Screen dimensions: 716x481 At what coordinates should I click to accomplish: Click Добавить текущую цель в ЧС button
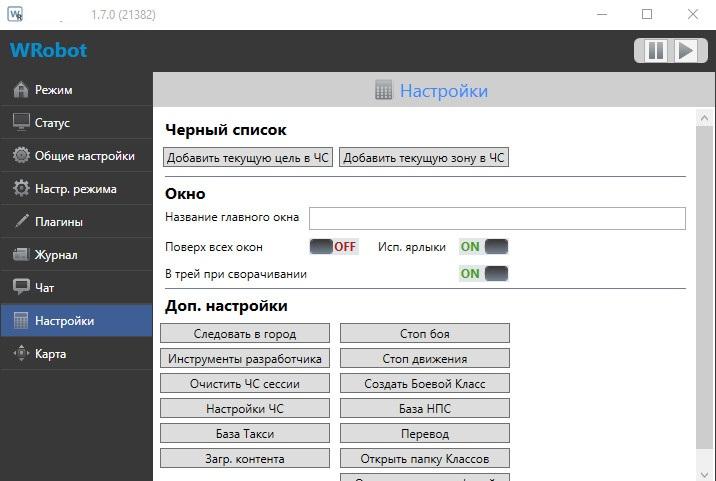pyautogui.click(x=249, y=158)
